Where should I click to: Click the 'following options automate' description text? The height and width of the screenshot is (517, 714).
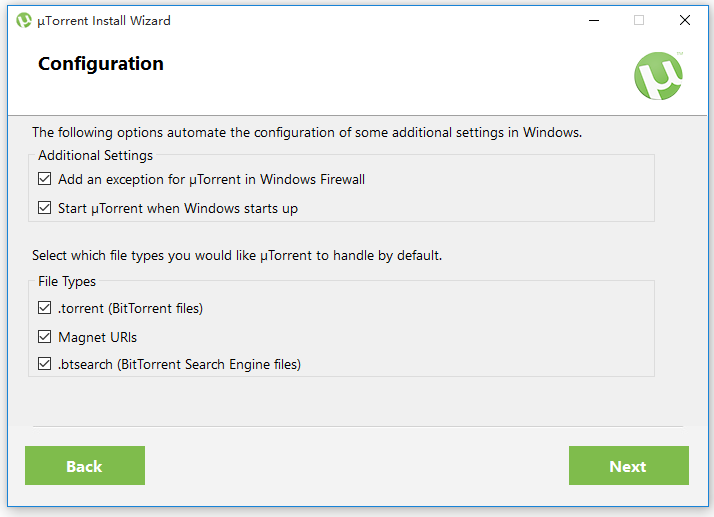(x=306, y=132)
